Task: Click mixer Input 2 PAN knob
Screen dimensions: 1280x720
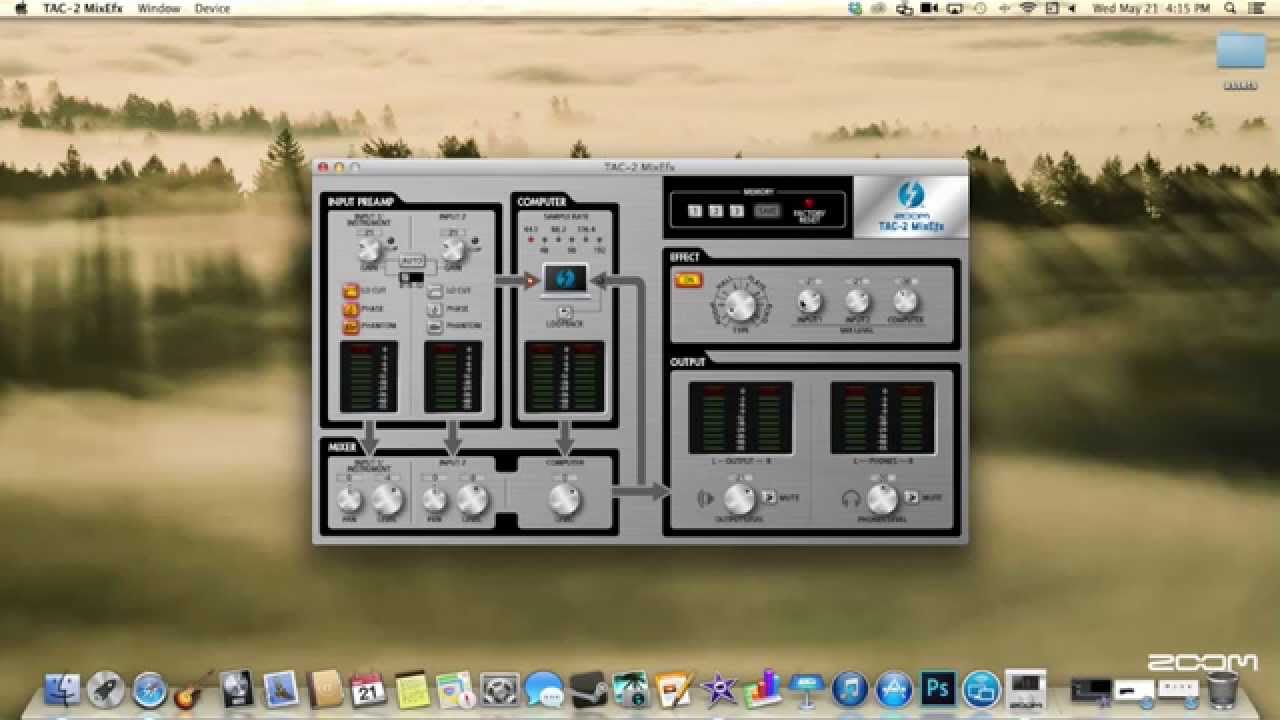Action: point(435,500)
